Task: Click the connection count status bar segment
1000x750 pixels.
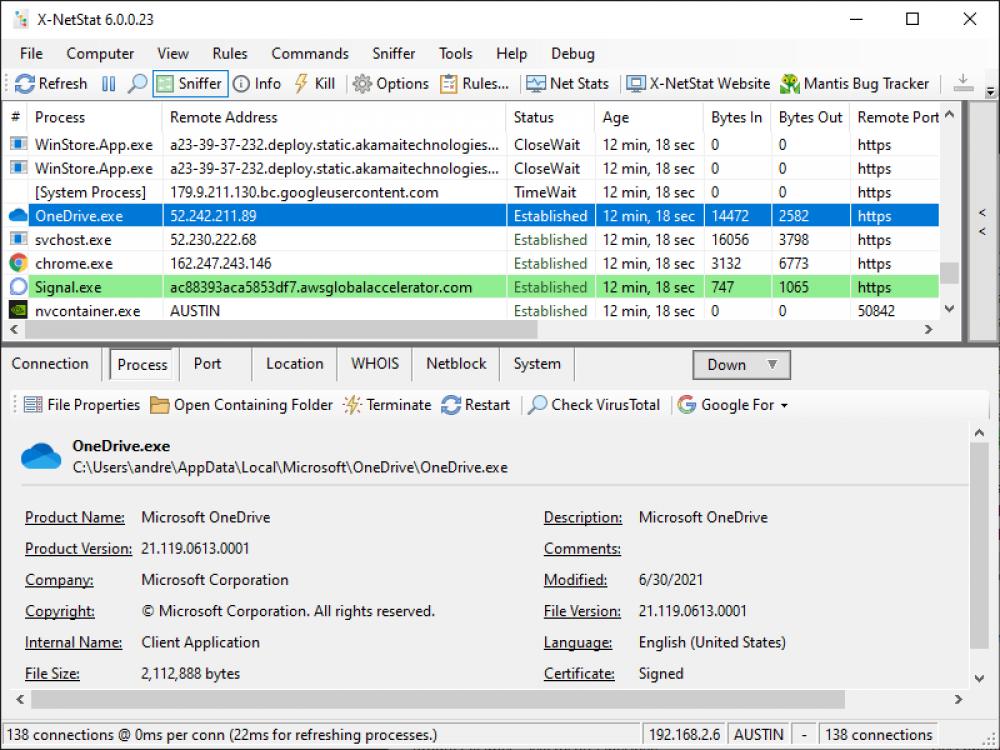Action: (x=878, y=733)
